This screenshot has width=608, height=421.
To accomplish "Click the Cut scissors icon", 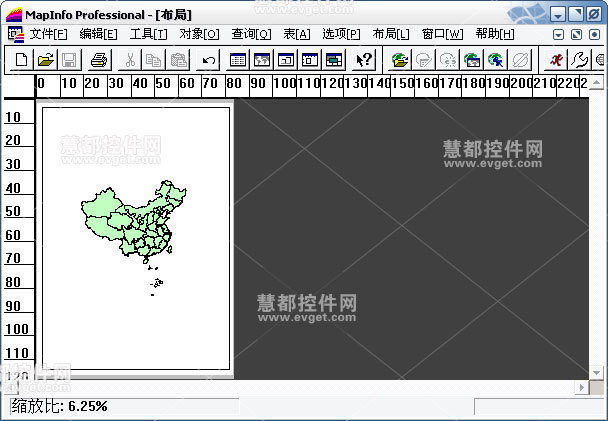I will 130,60.
